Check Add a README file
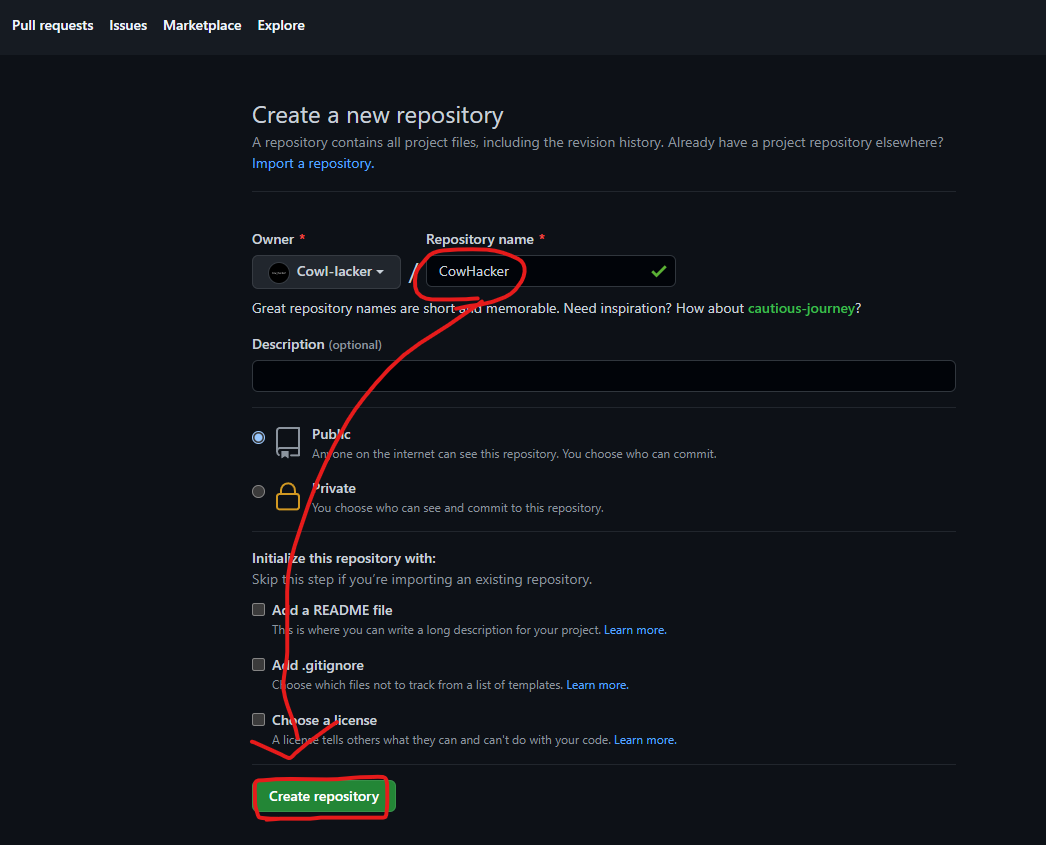Image resolution: width=1046 pixels, height=845 pixels. coord(258,610)
